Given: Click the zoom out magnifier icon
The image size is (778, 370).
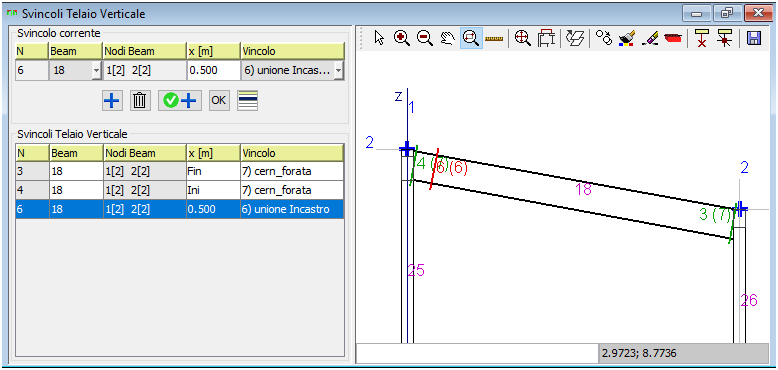Looking at the screenshot, I should tap(425, 38).
